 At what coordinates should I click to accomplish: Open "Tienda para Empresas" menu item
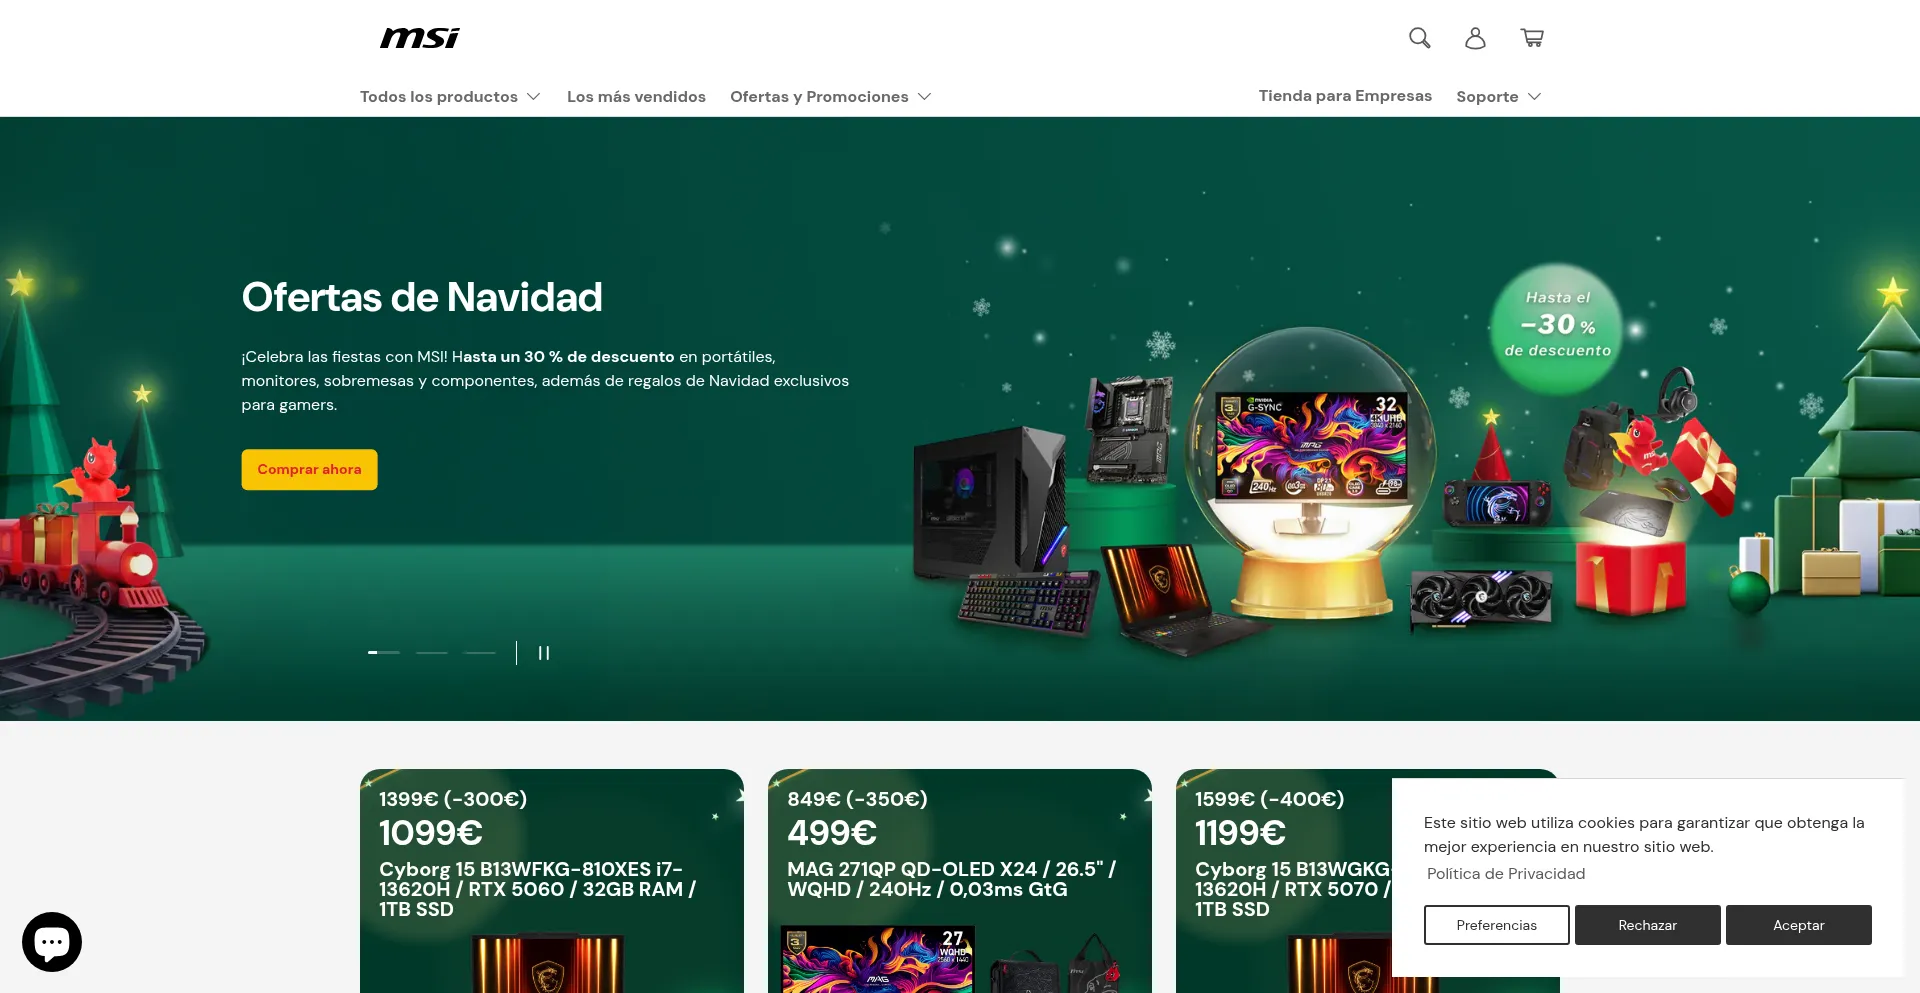(x=1345, y=95)
